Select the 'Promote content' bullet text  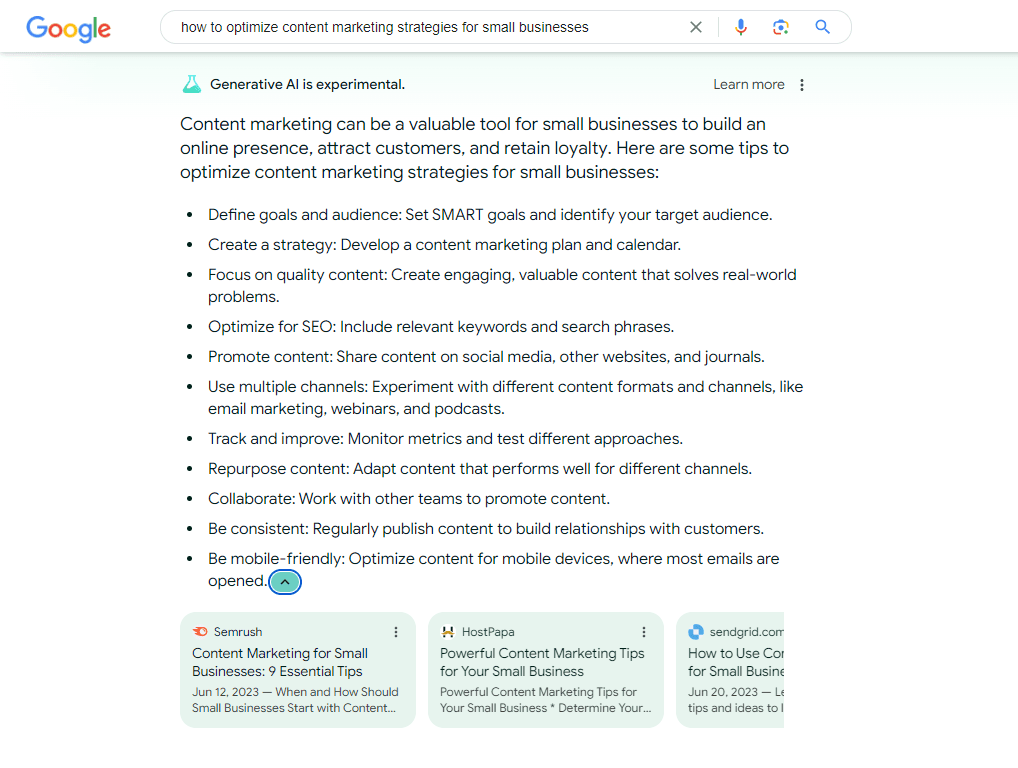coord(486,356)
